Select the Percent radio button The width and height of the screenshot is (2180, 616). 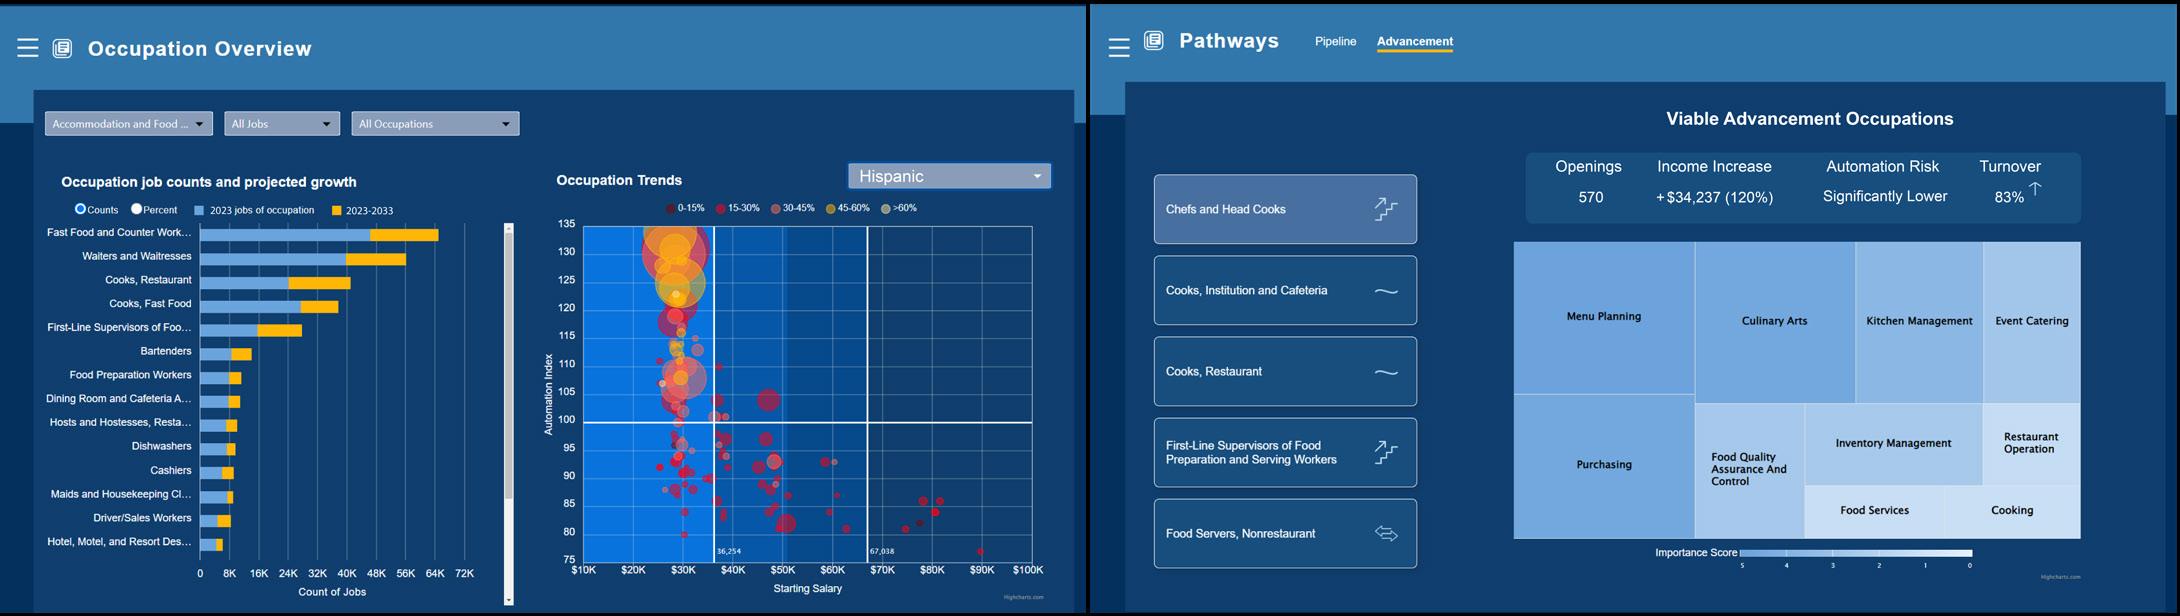point(137,209)
